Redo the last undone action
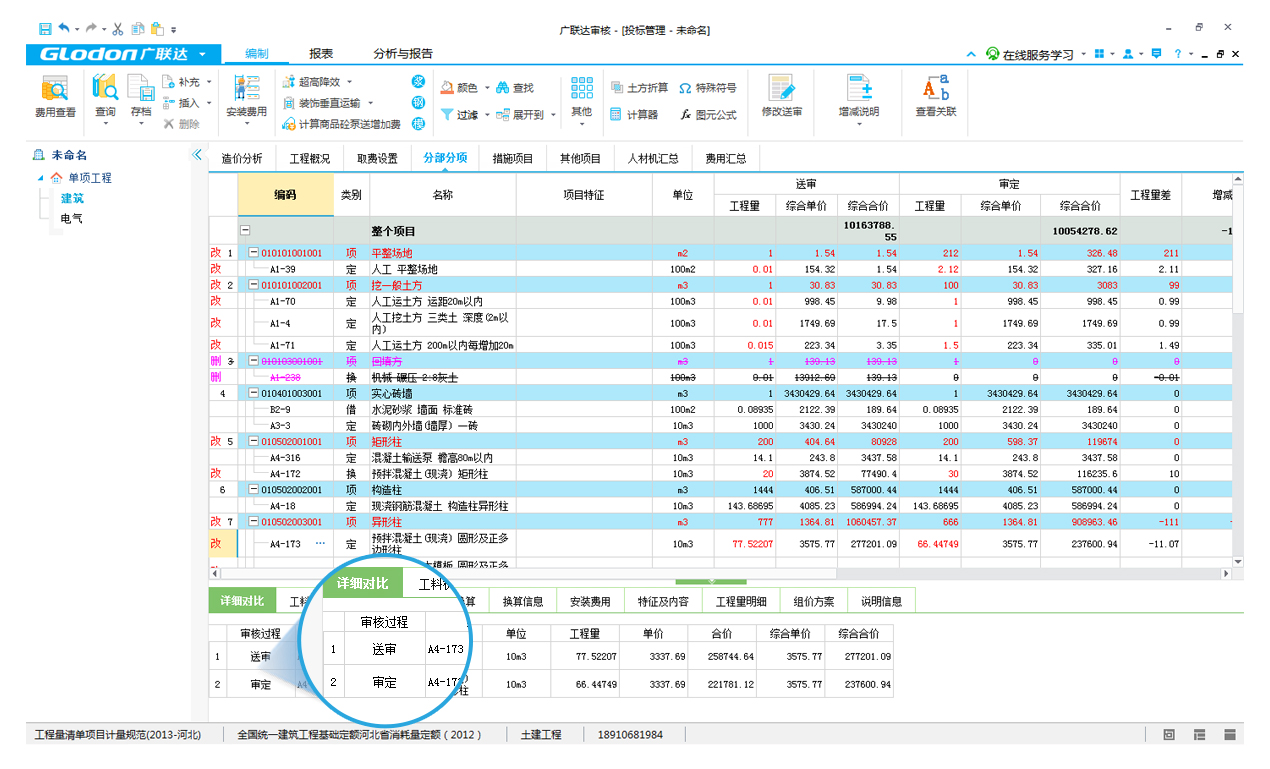 (x=91, y=29)
